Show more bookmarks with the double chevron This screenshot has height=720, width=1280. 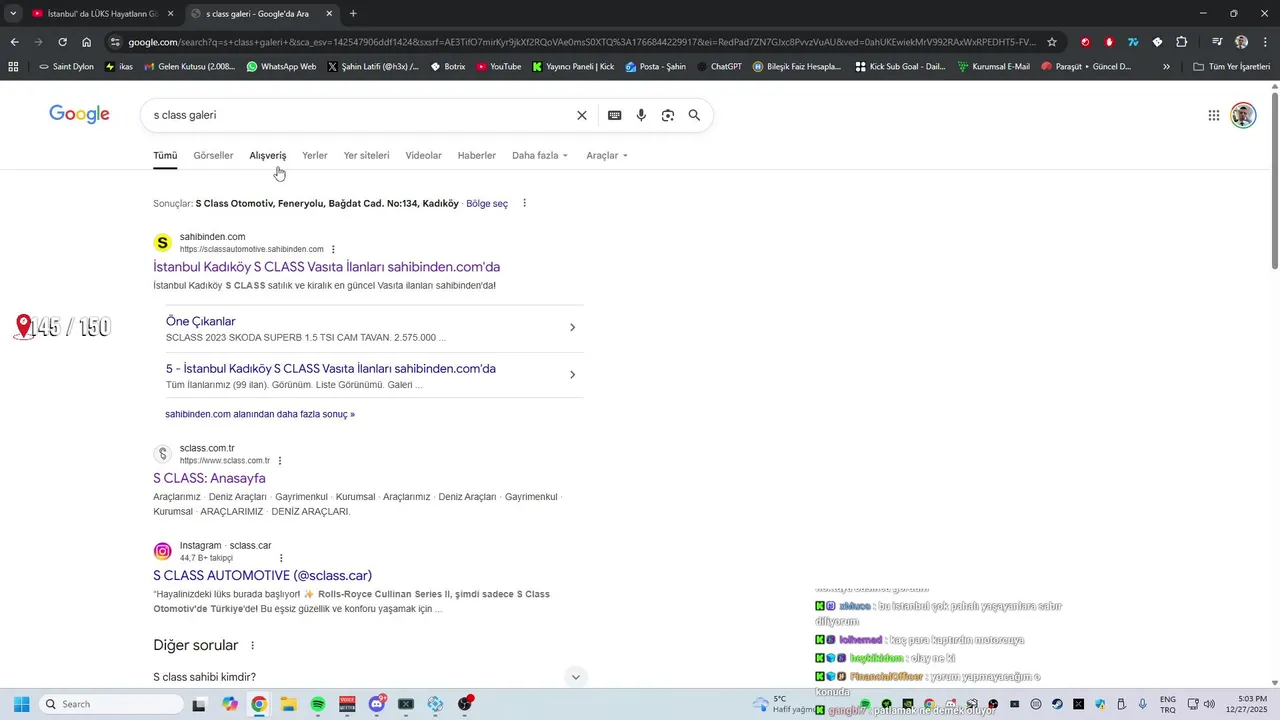pyautogui.click(x=1166, y=67)
